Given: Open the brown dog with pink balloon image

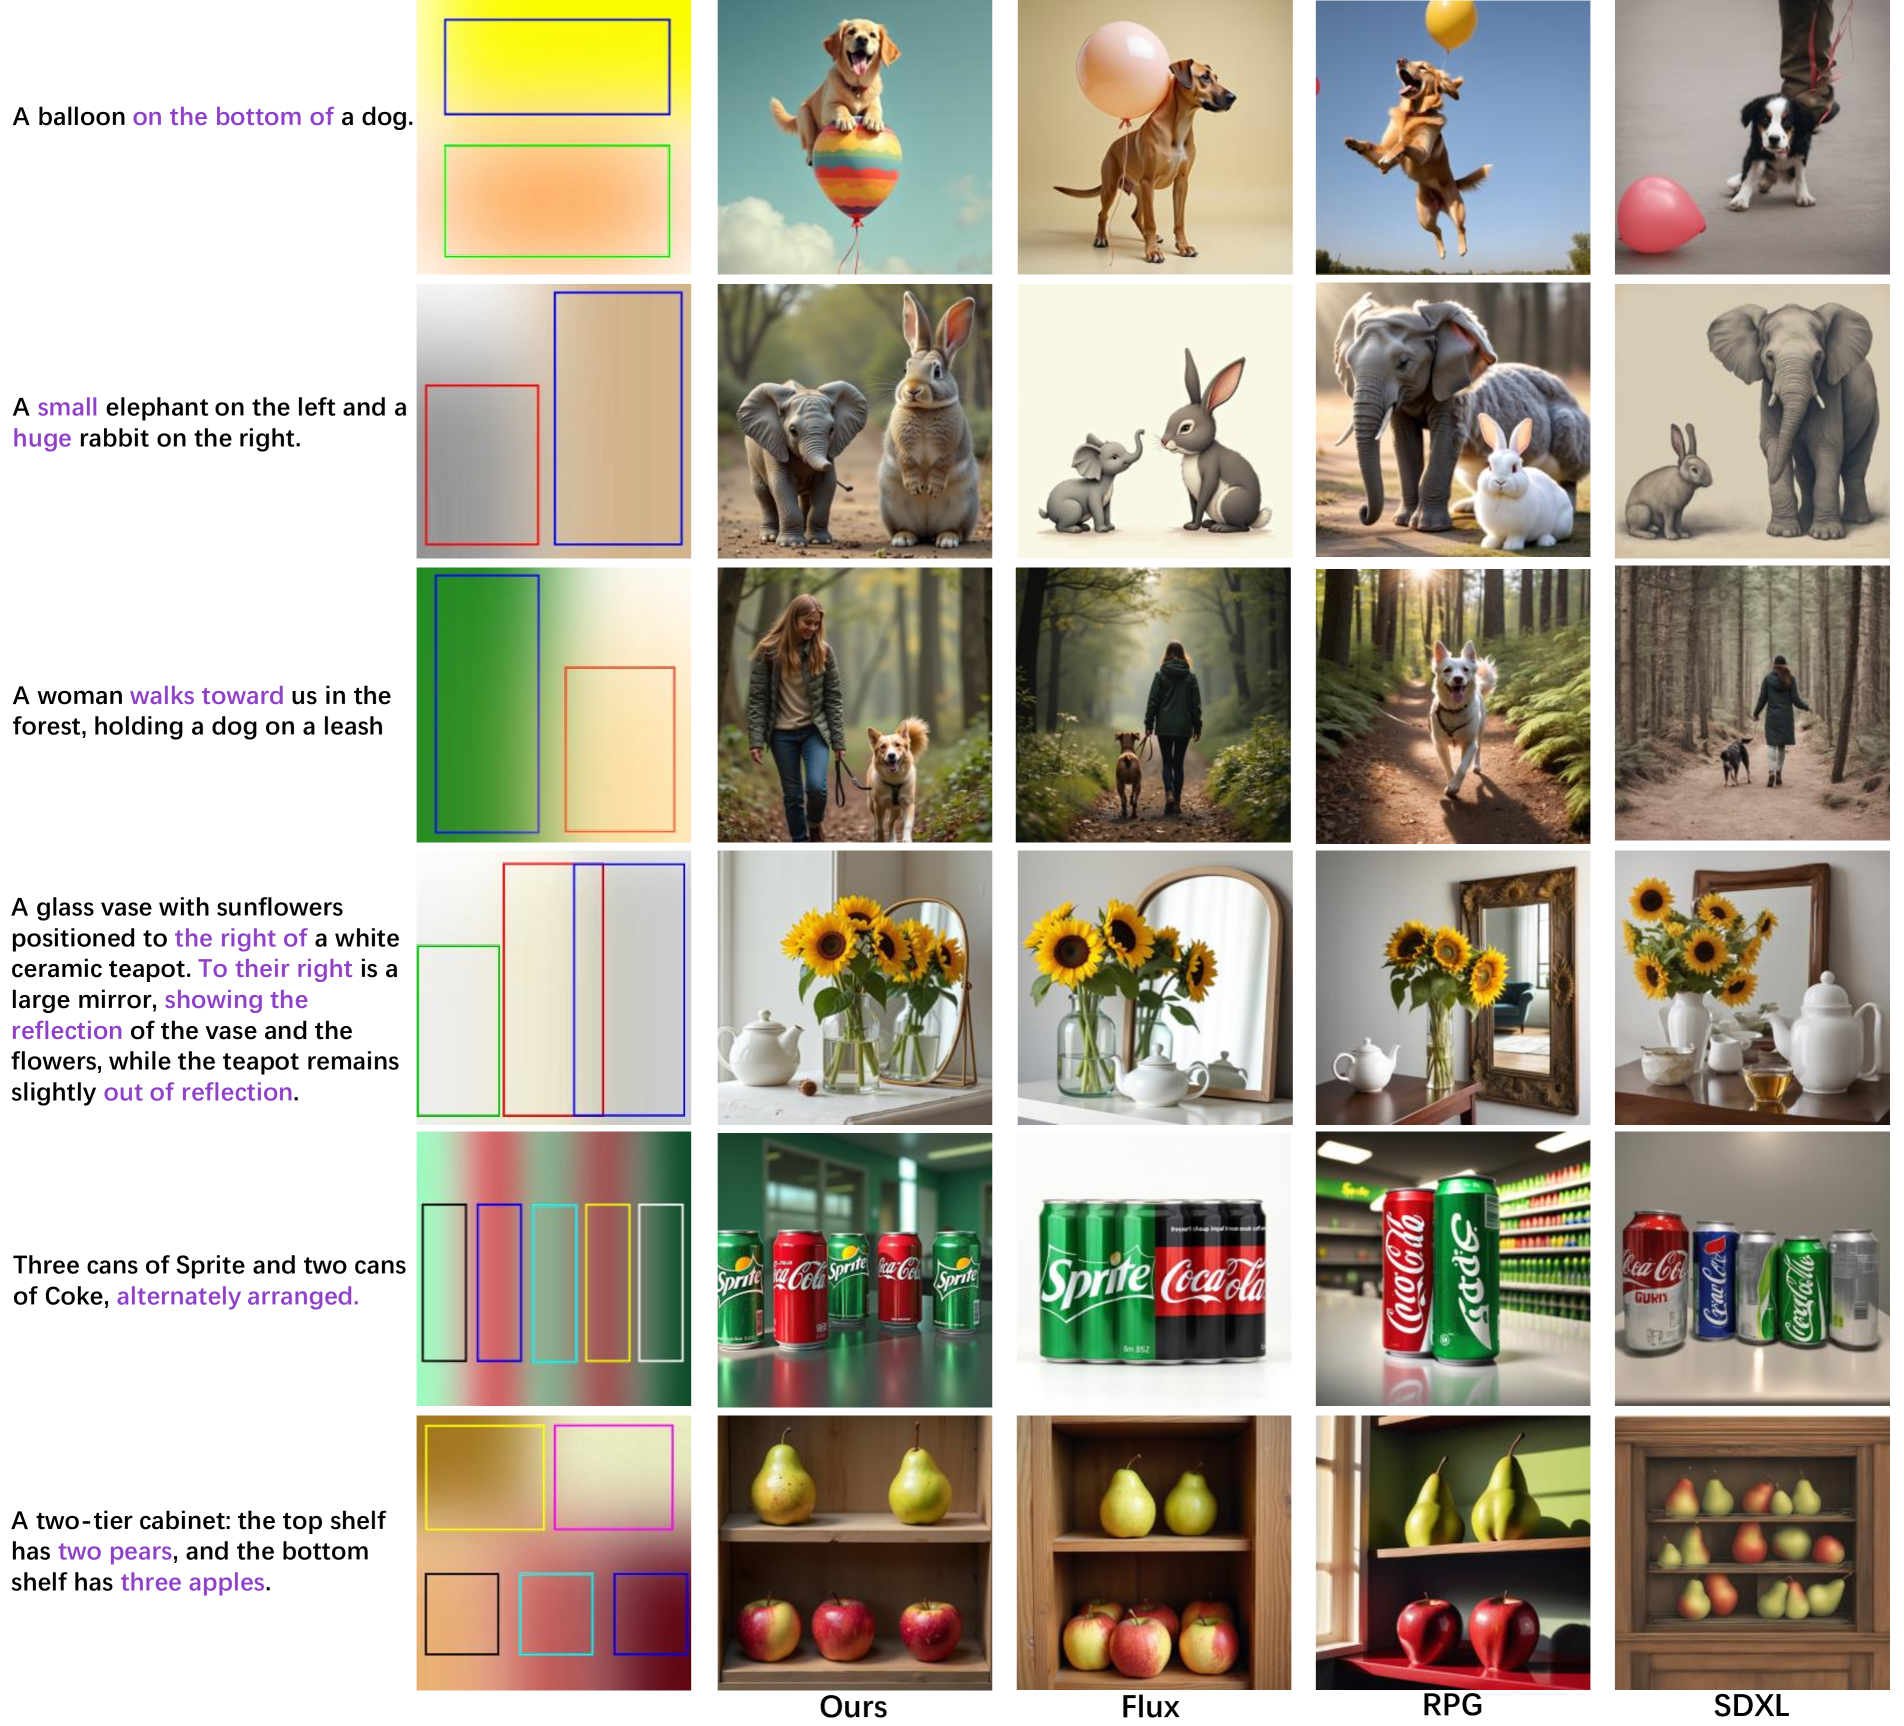Looking at the screenshot, I should point(1154,137).
